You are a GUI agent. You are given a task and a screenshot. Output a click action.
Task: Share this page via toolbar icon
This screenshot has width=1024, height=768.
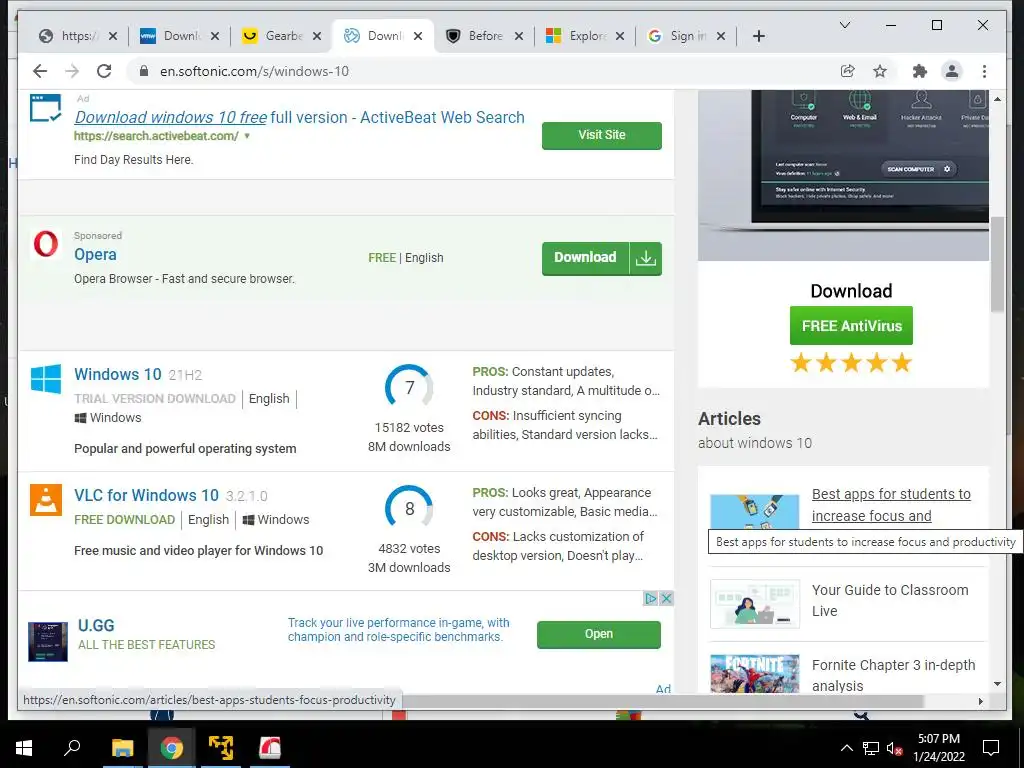coord(848,71)
